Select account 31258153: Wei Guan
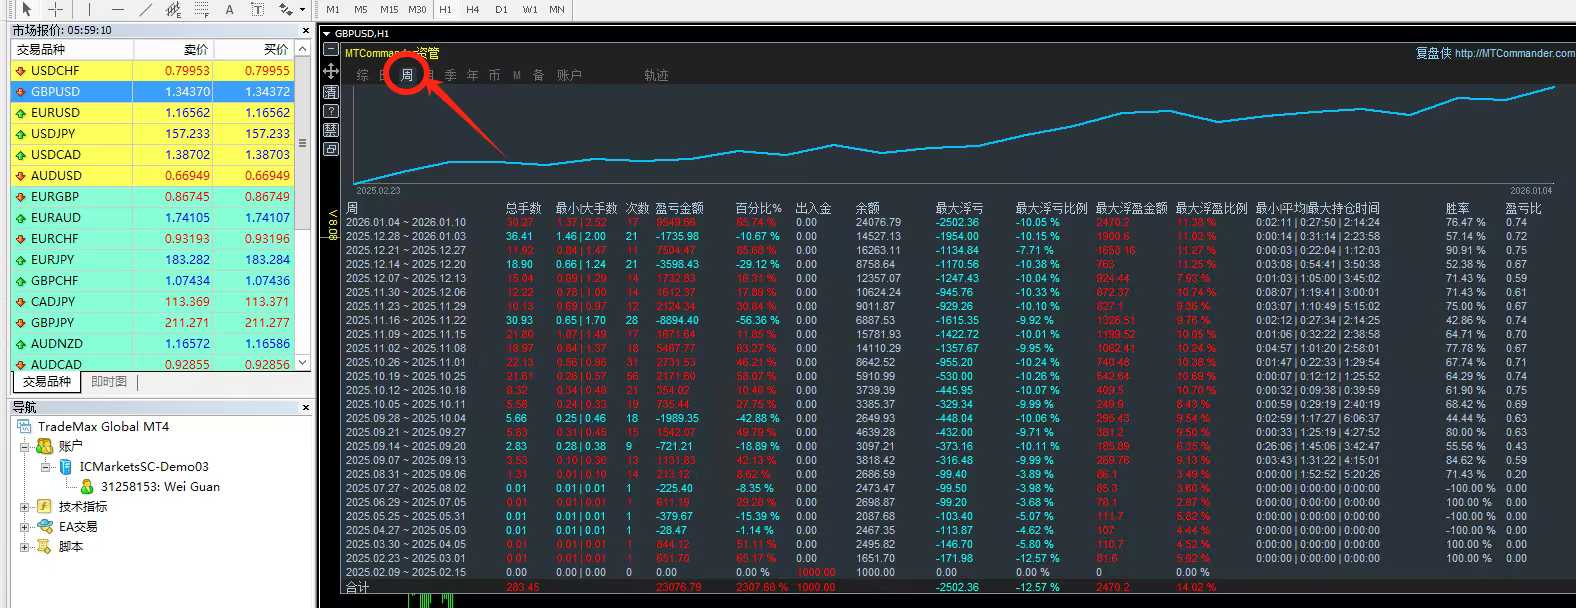This screenshot has height=608, width=1576. (160, 486)
